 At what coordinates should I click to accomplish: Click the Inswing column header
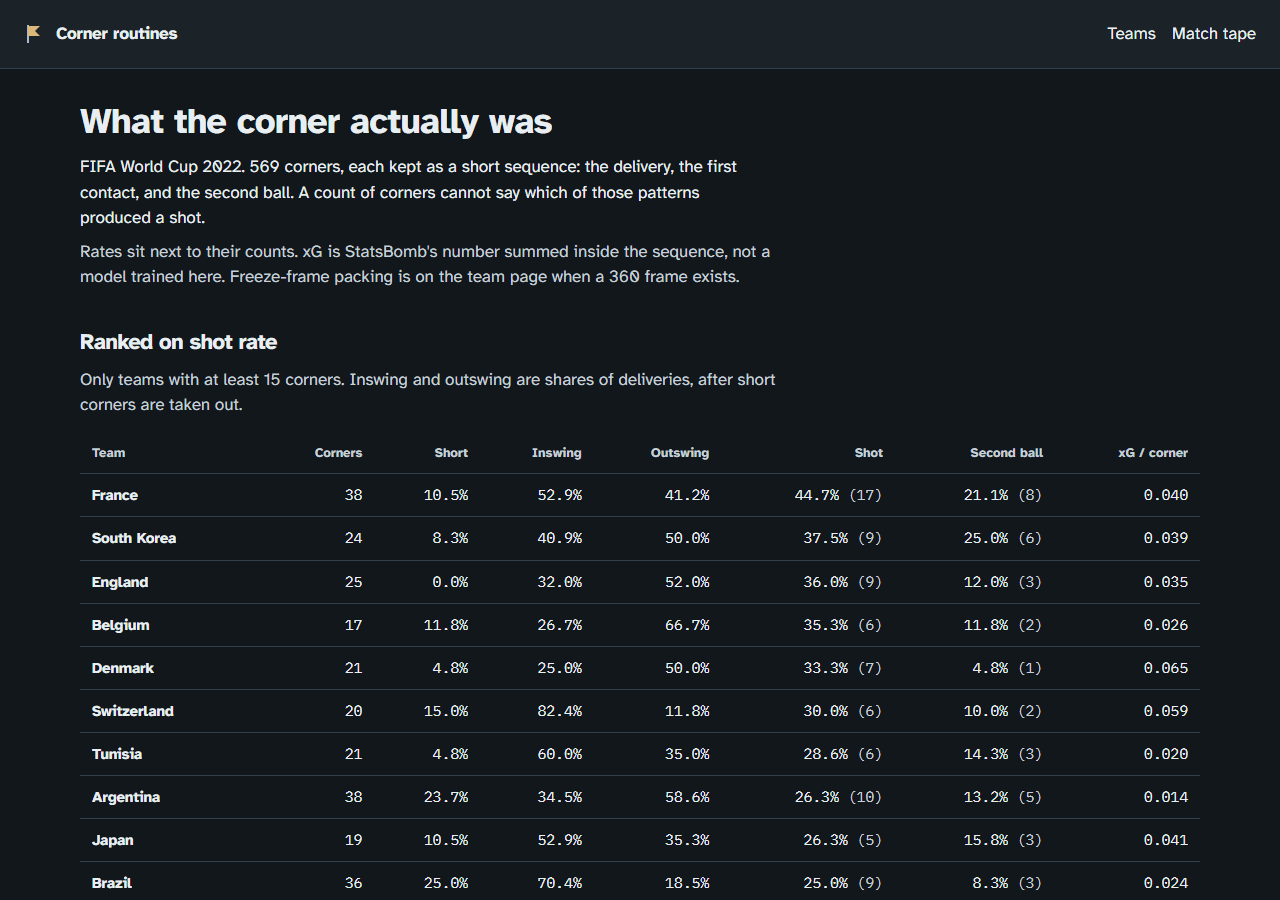coord(556,453)
